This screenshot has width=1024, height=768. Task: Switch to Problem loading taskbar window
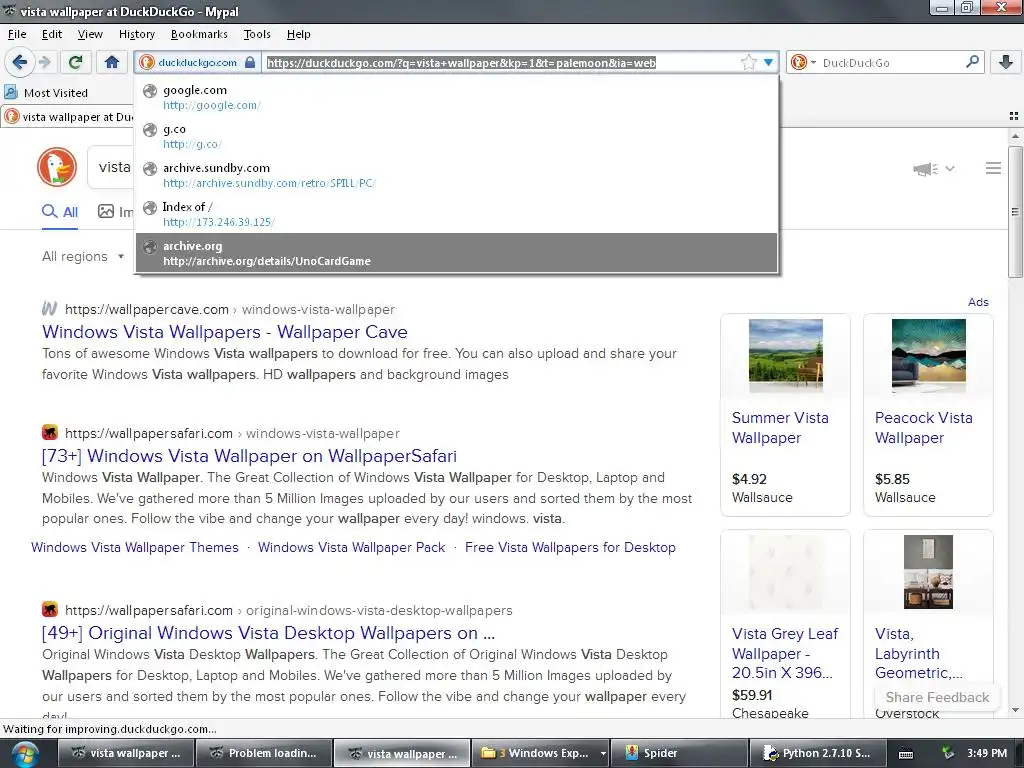[263, 753]
